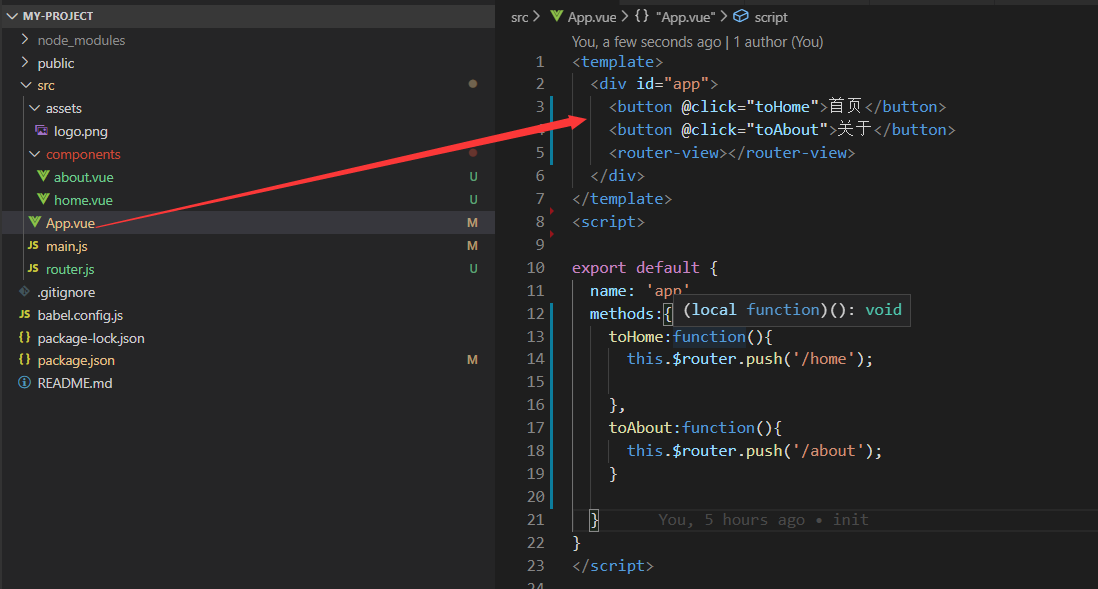Click the logo.png image file icon
This screenshot has height=589, width=1098.
[42, 131]
